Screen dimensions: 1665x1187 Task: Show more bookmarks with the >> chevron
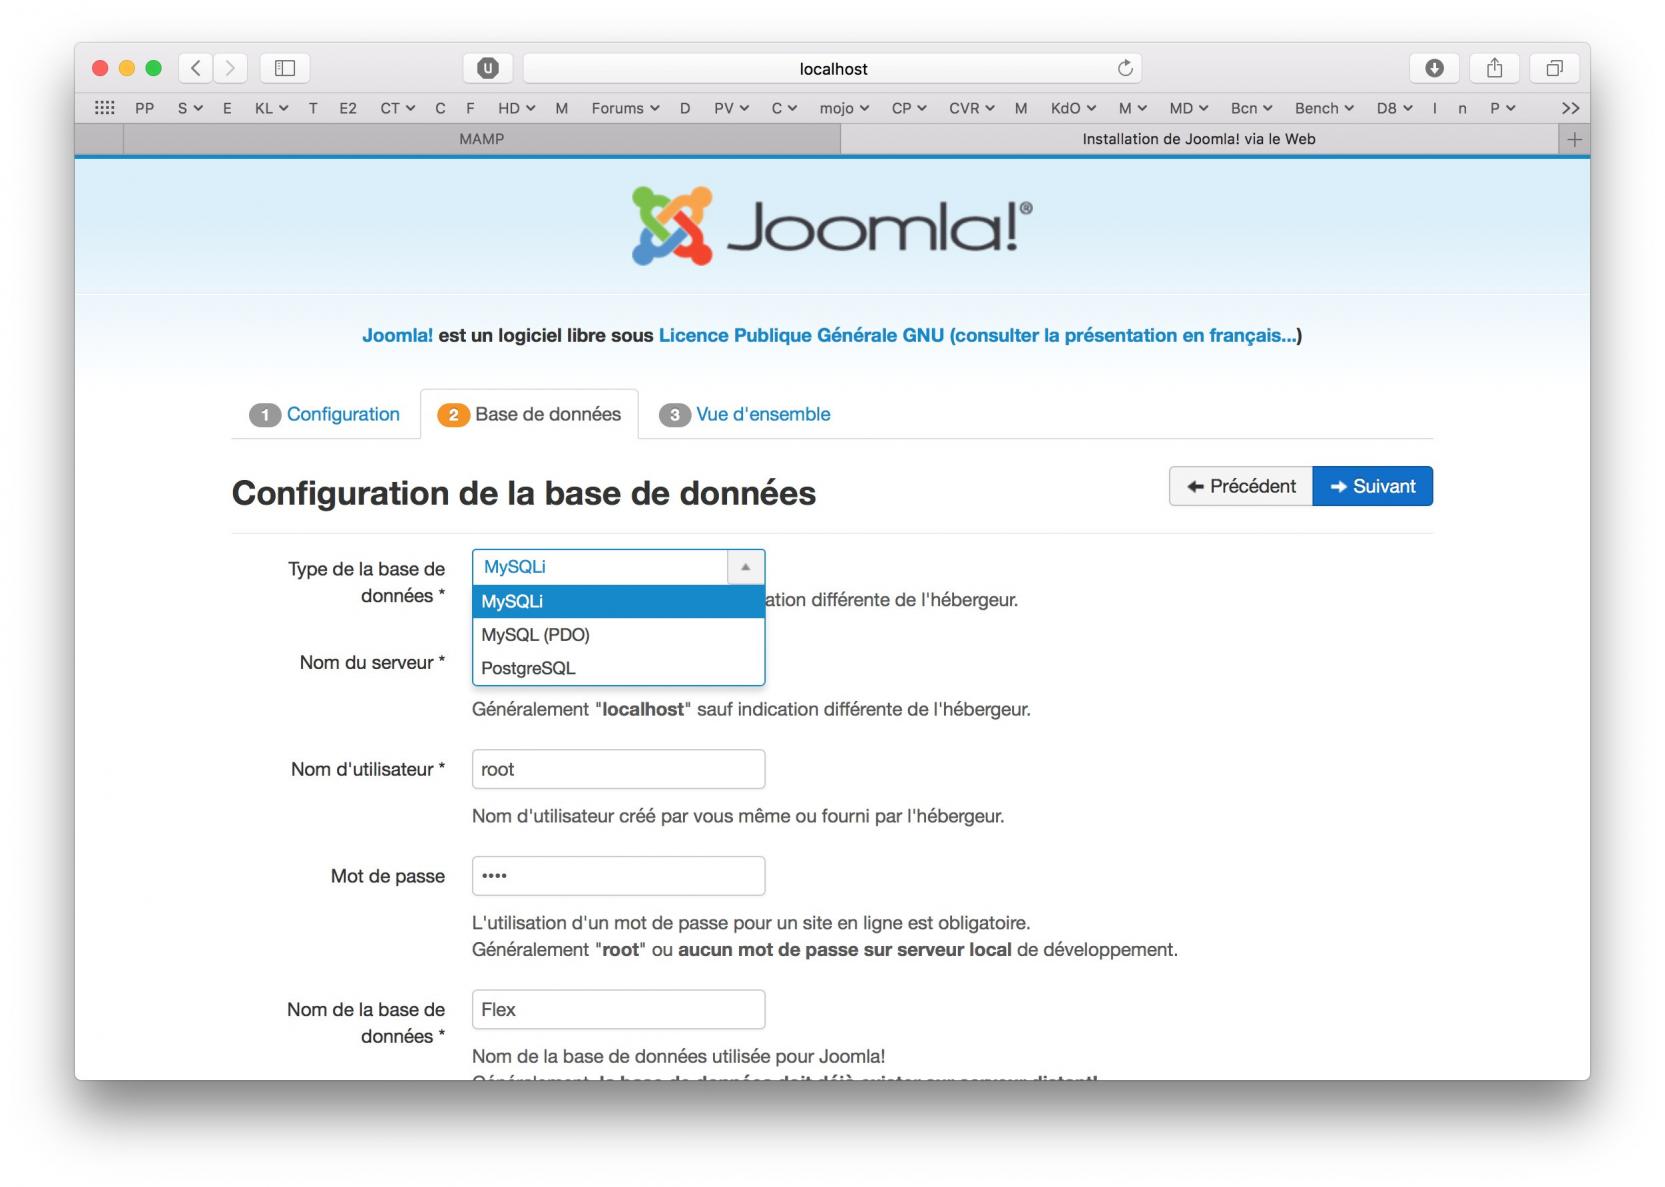tap(1570, 108)
